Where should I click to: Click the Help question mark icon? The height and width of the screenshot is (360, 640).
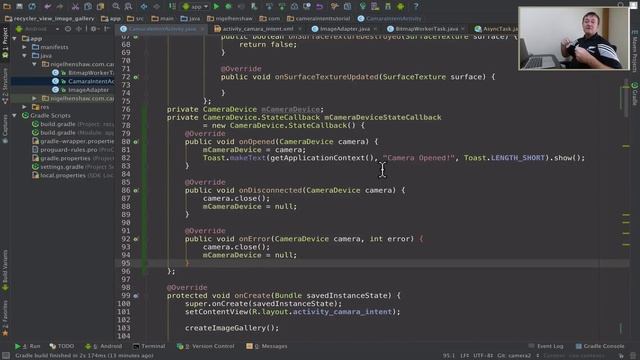[x=416, y=6]
